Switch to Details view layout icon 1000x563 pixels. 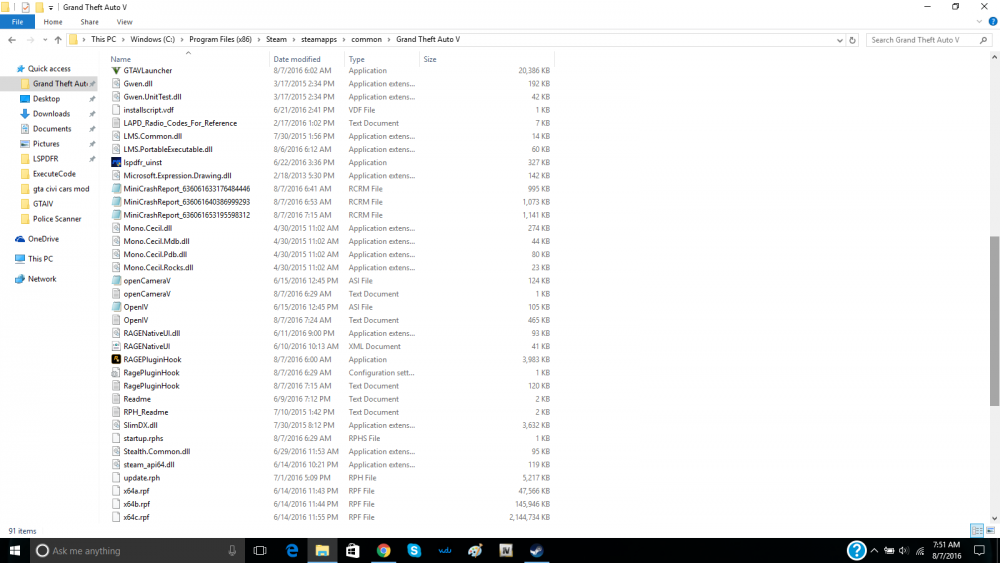click(976, 530)
